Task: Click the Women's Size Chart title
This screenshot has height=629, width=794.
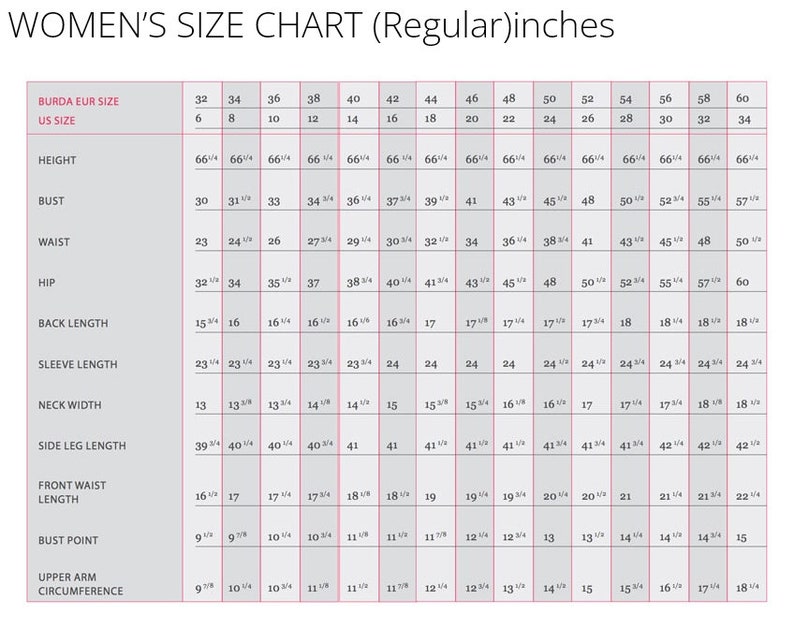Action: tap(311, 25)
